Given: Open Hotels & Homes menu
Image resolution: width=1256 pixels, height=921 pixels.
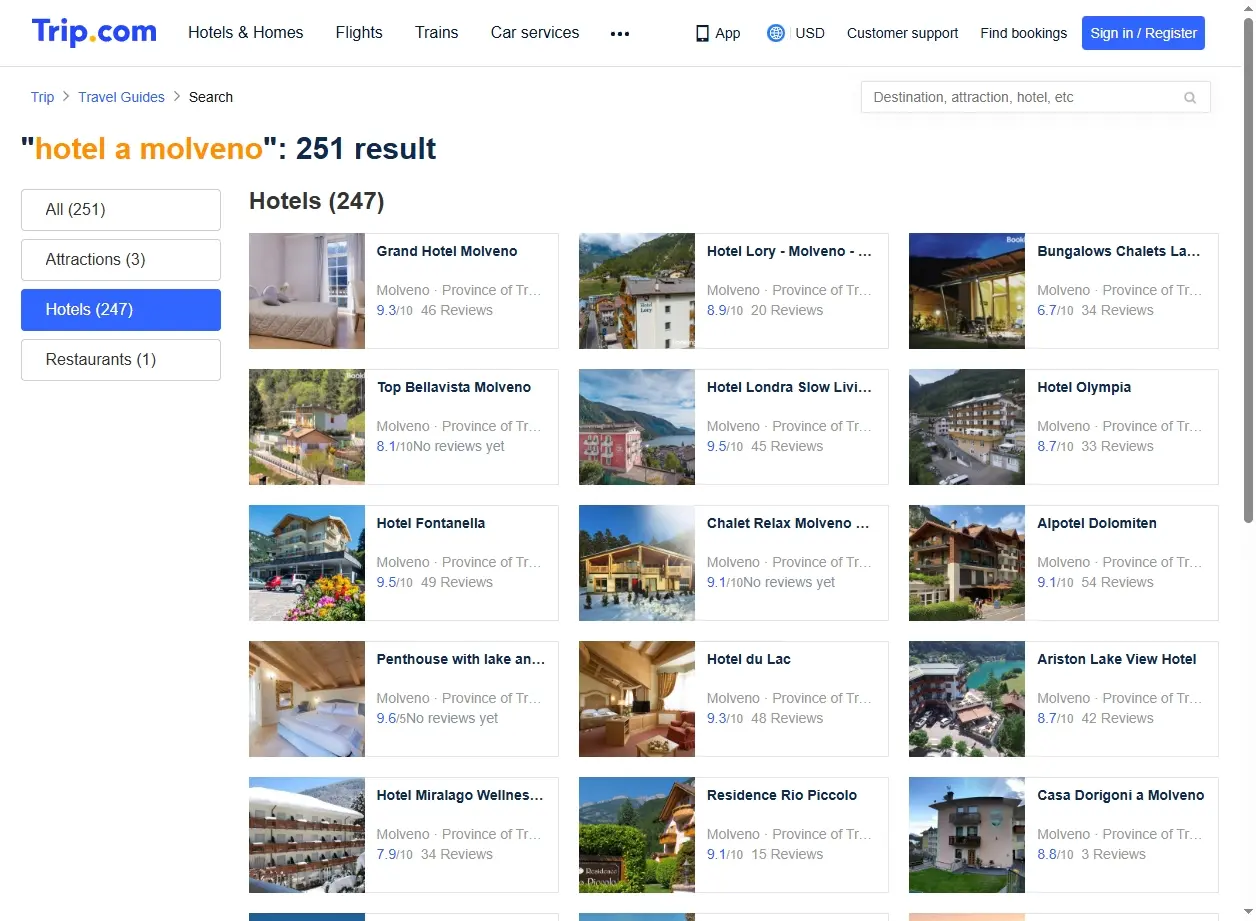Looking at the screenshot, I should pyautogui.click(x=246, y=33).
